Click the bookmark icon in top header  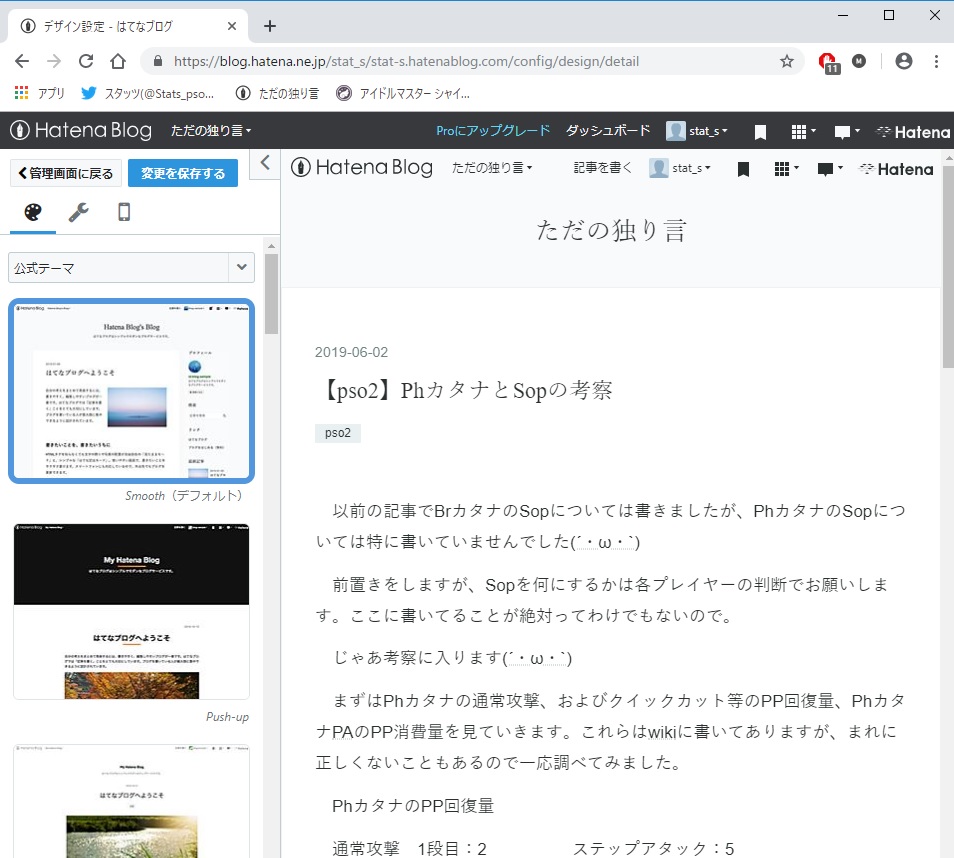[760, 131]
